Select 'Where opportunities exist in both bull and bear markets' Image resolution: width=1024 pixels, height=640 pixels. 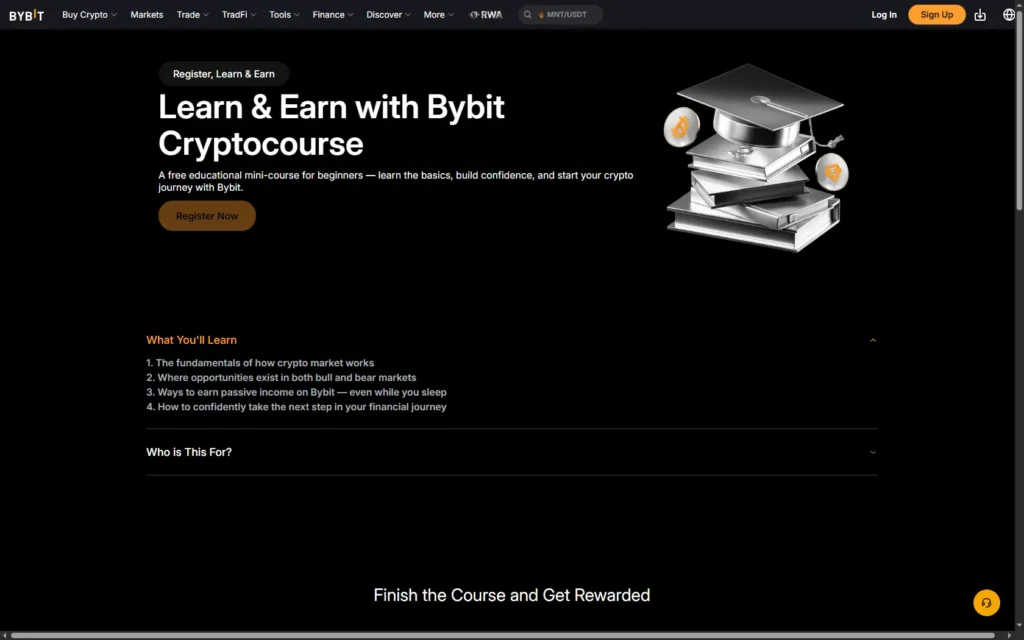(281, 377)
